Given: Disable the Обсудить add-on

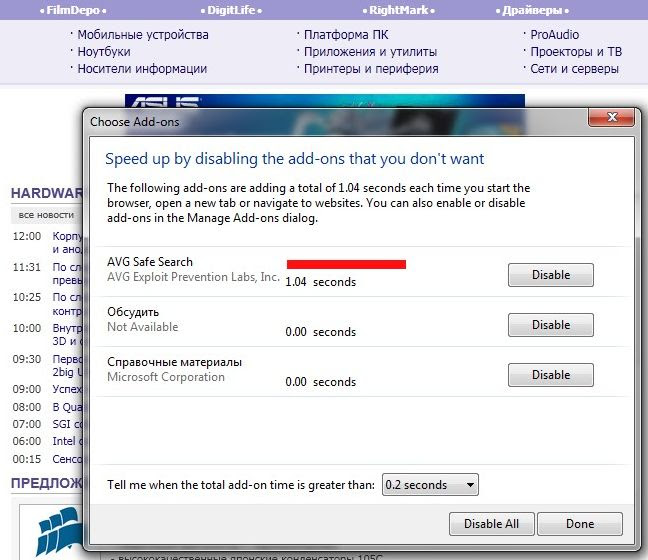Looking at the screenshot, I should (x=550, y=325).
